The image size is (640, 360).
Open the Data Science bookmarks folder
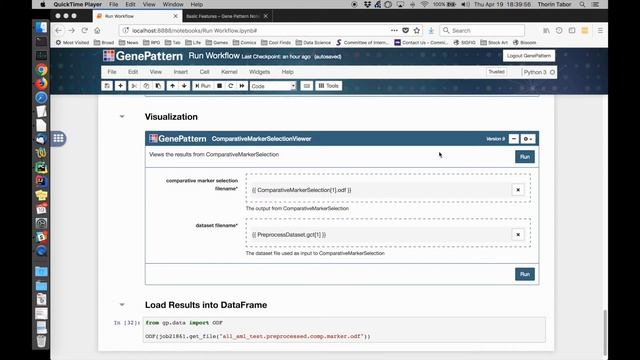coord(313,42)
